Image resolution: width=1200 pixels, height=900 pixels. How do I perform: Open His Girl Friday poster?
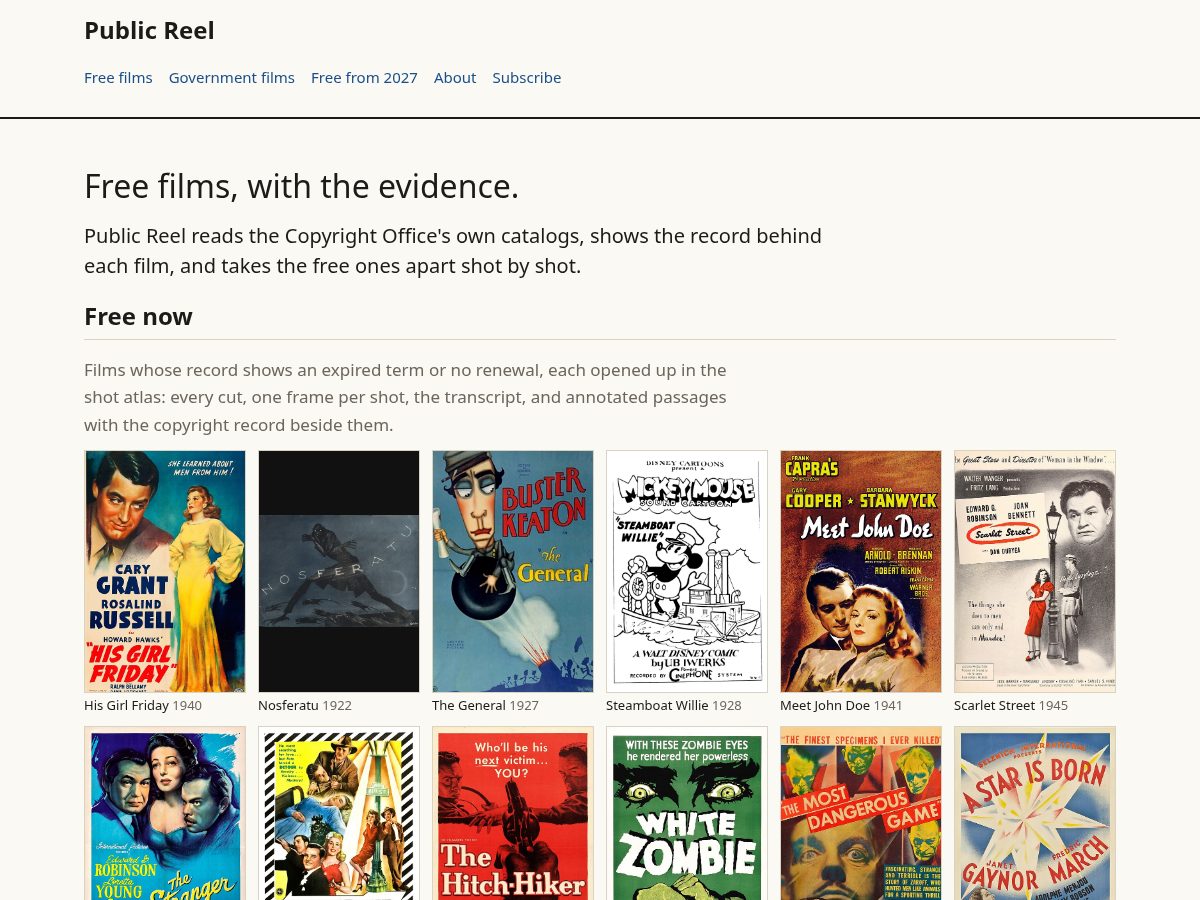[x=165, y=571]
